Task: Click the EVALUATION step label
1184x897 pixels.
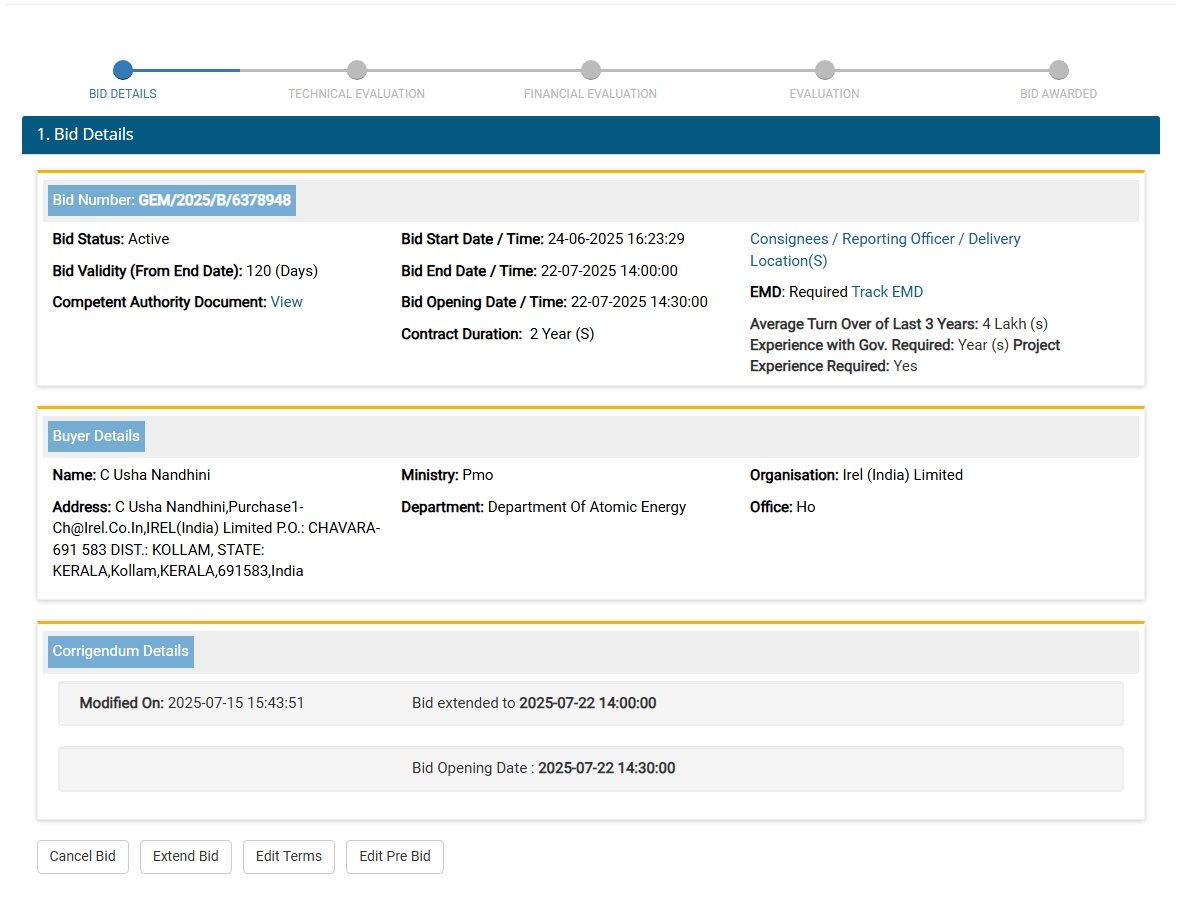Action: click(x=825, y=94)
